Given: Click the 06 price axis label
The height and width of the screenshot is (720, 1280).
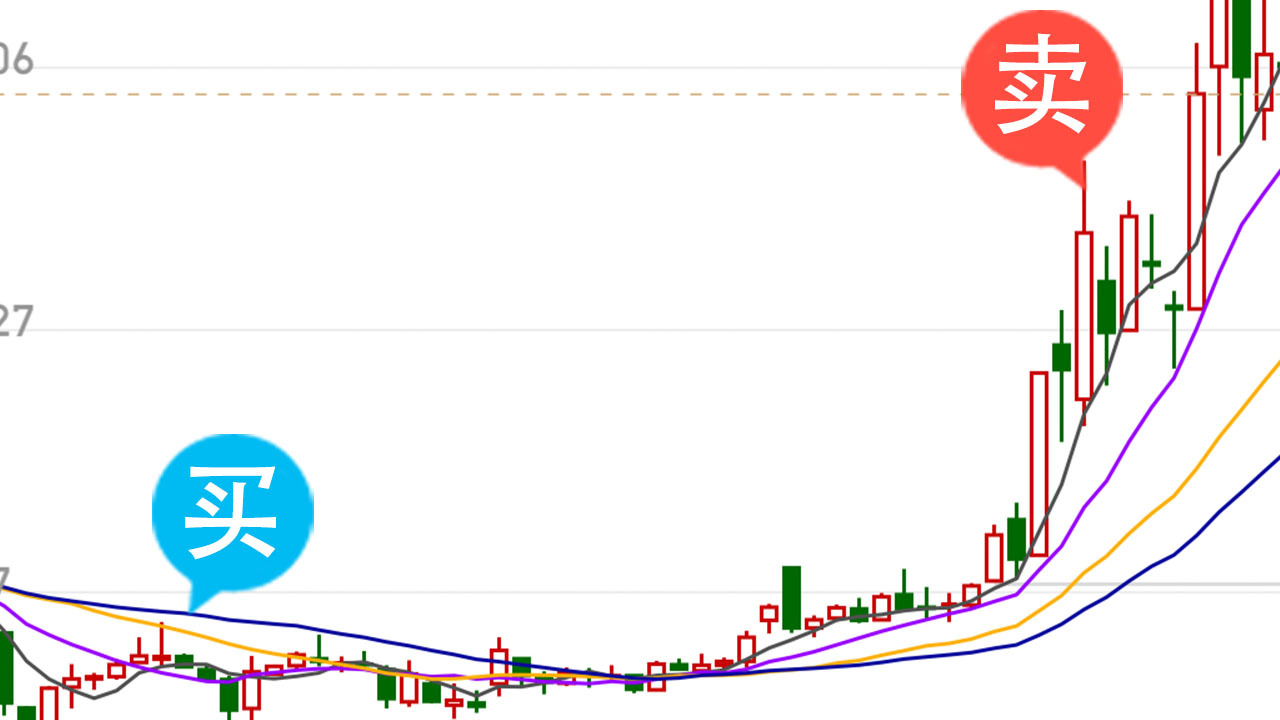Looking at the screenshot, I should coord(17,60).
